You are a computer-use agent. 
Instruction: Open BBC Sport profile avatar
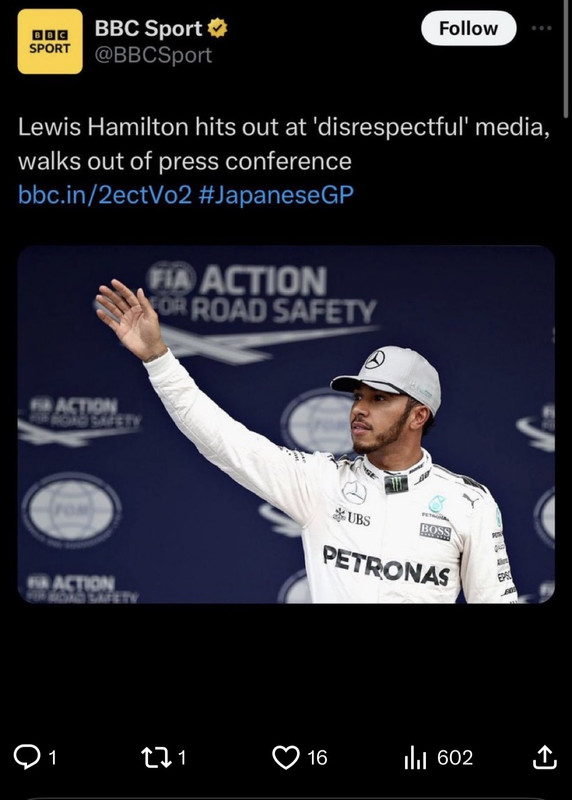50,42
